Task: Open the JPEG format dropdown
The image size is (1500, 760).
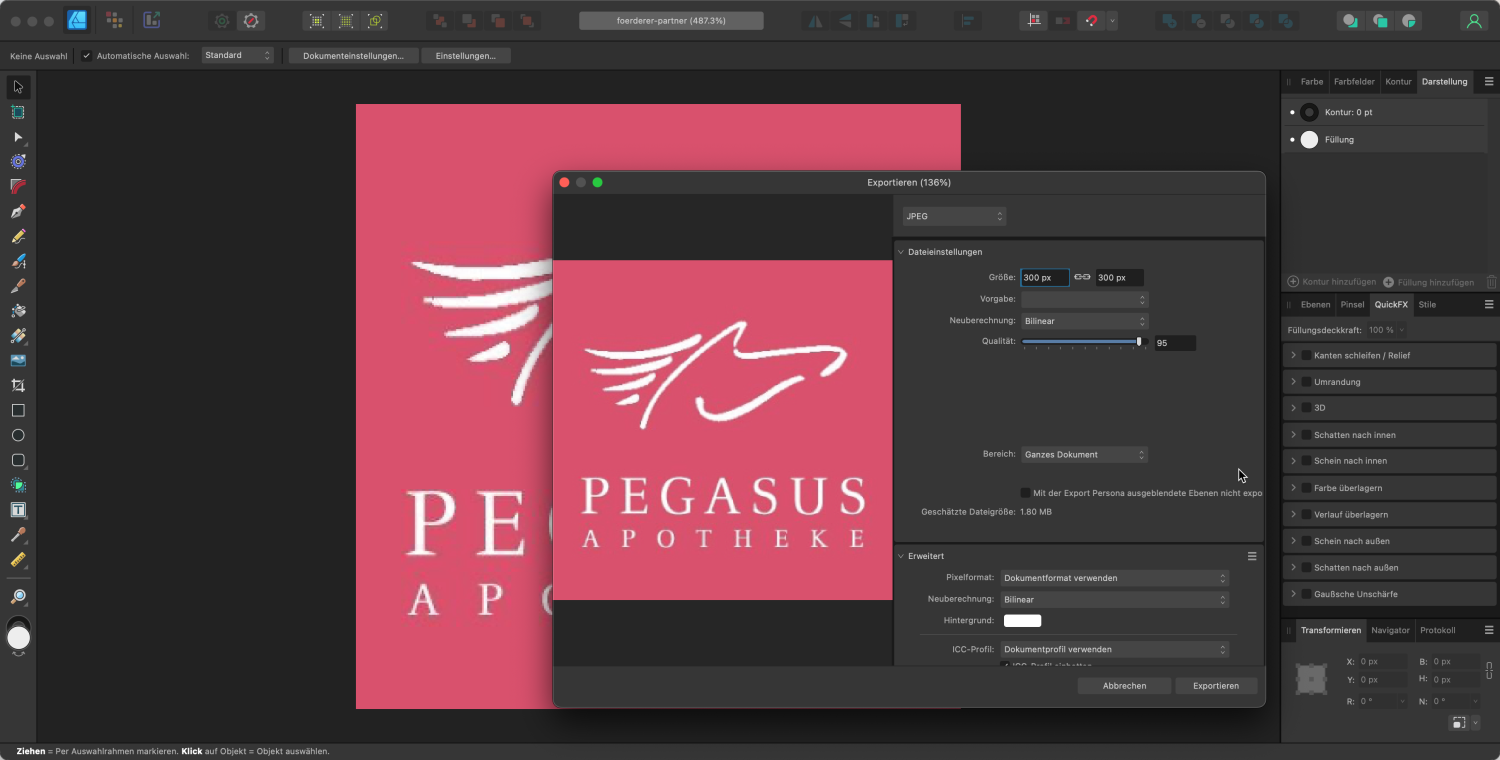Action: [x=954, y=216]
